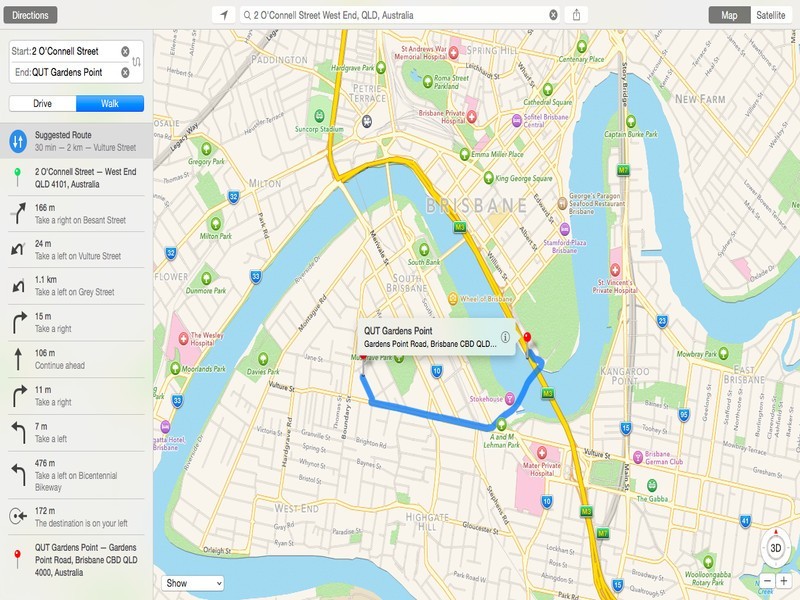Clear the Start 2 O'Connell Street field

(125, 51)
